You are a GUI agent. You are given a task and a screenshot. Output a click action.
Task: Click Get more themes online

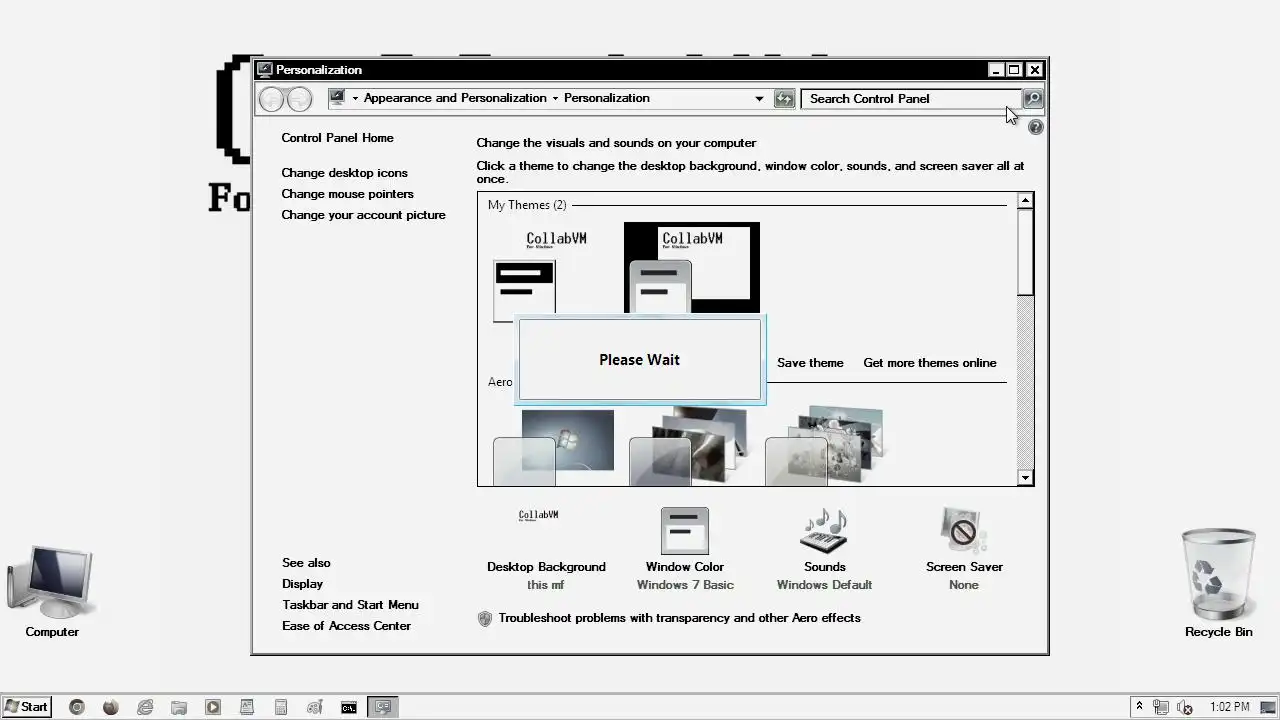[x=930, y=363]
